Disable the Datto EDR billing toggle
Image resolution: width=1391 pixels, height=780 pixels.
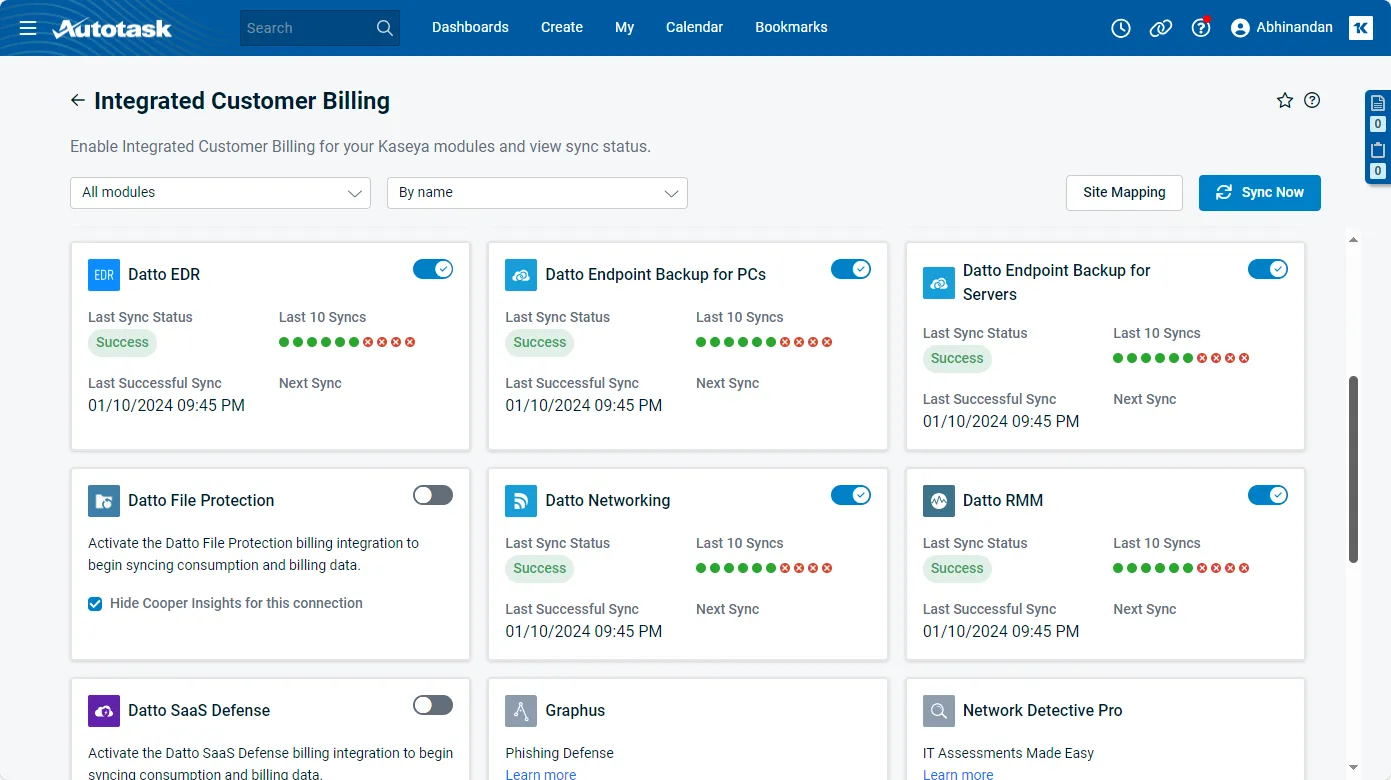click(433, 269)
